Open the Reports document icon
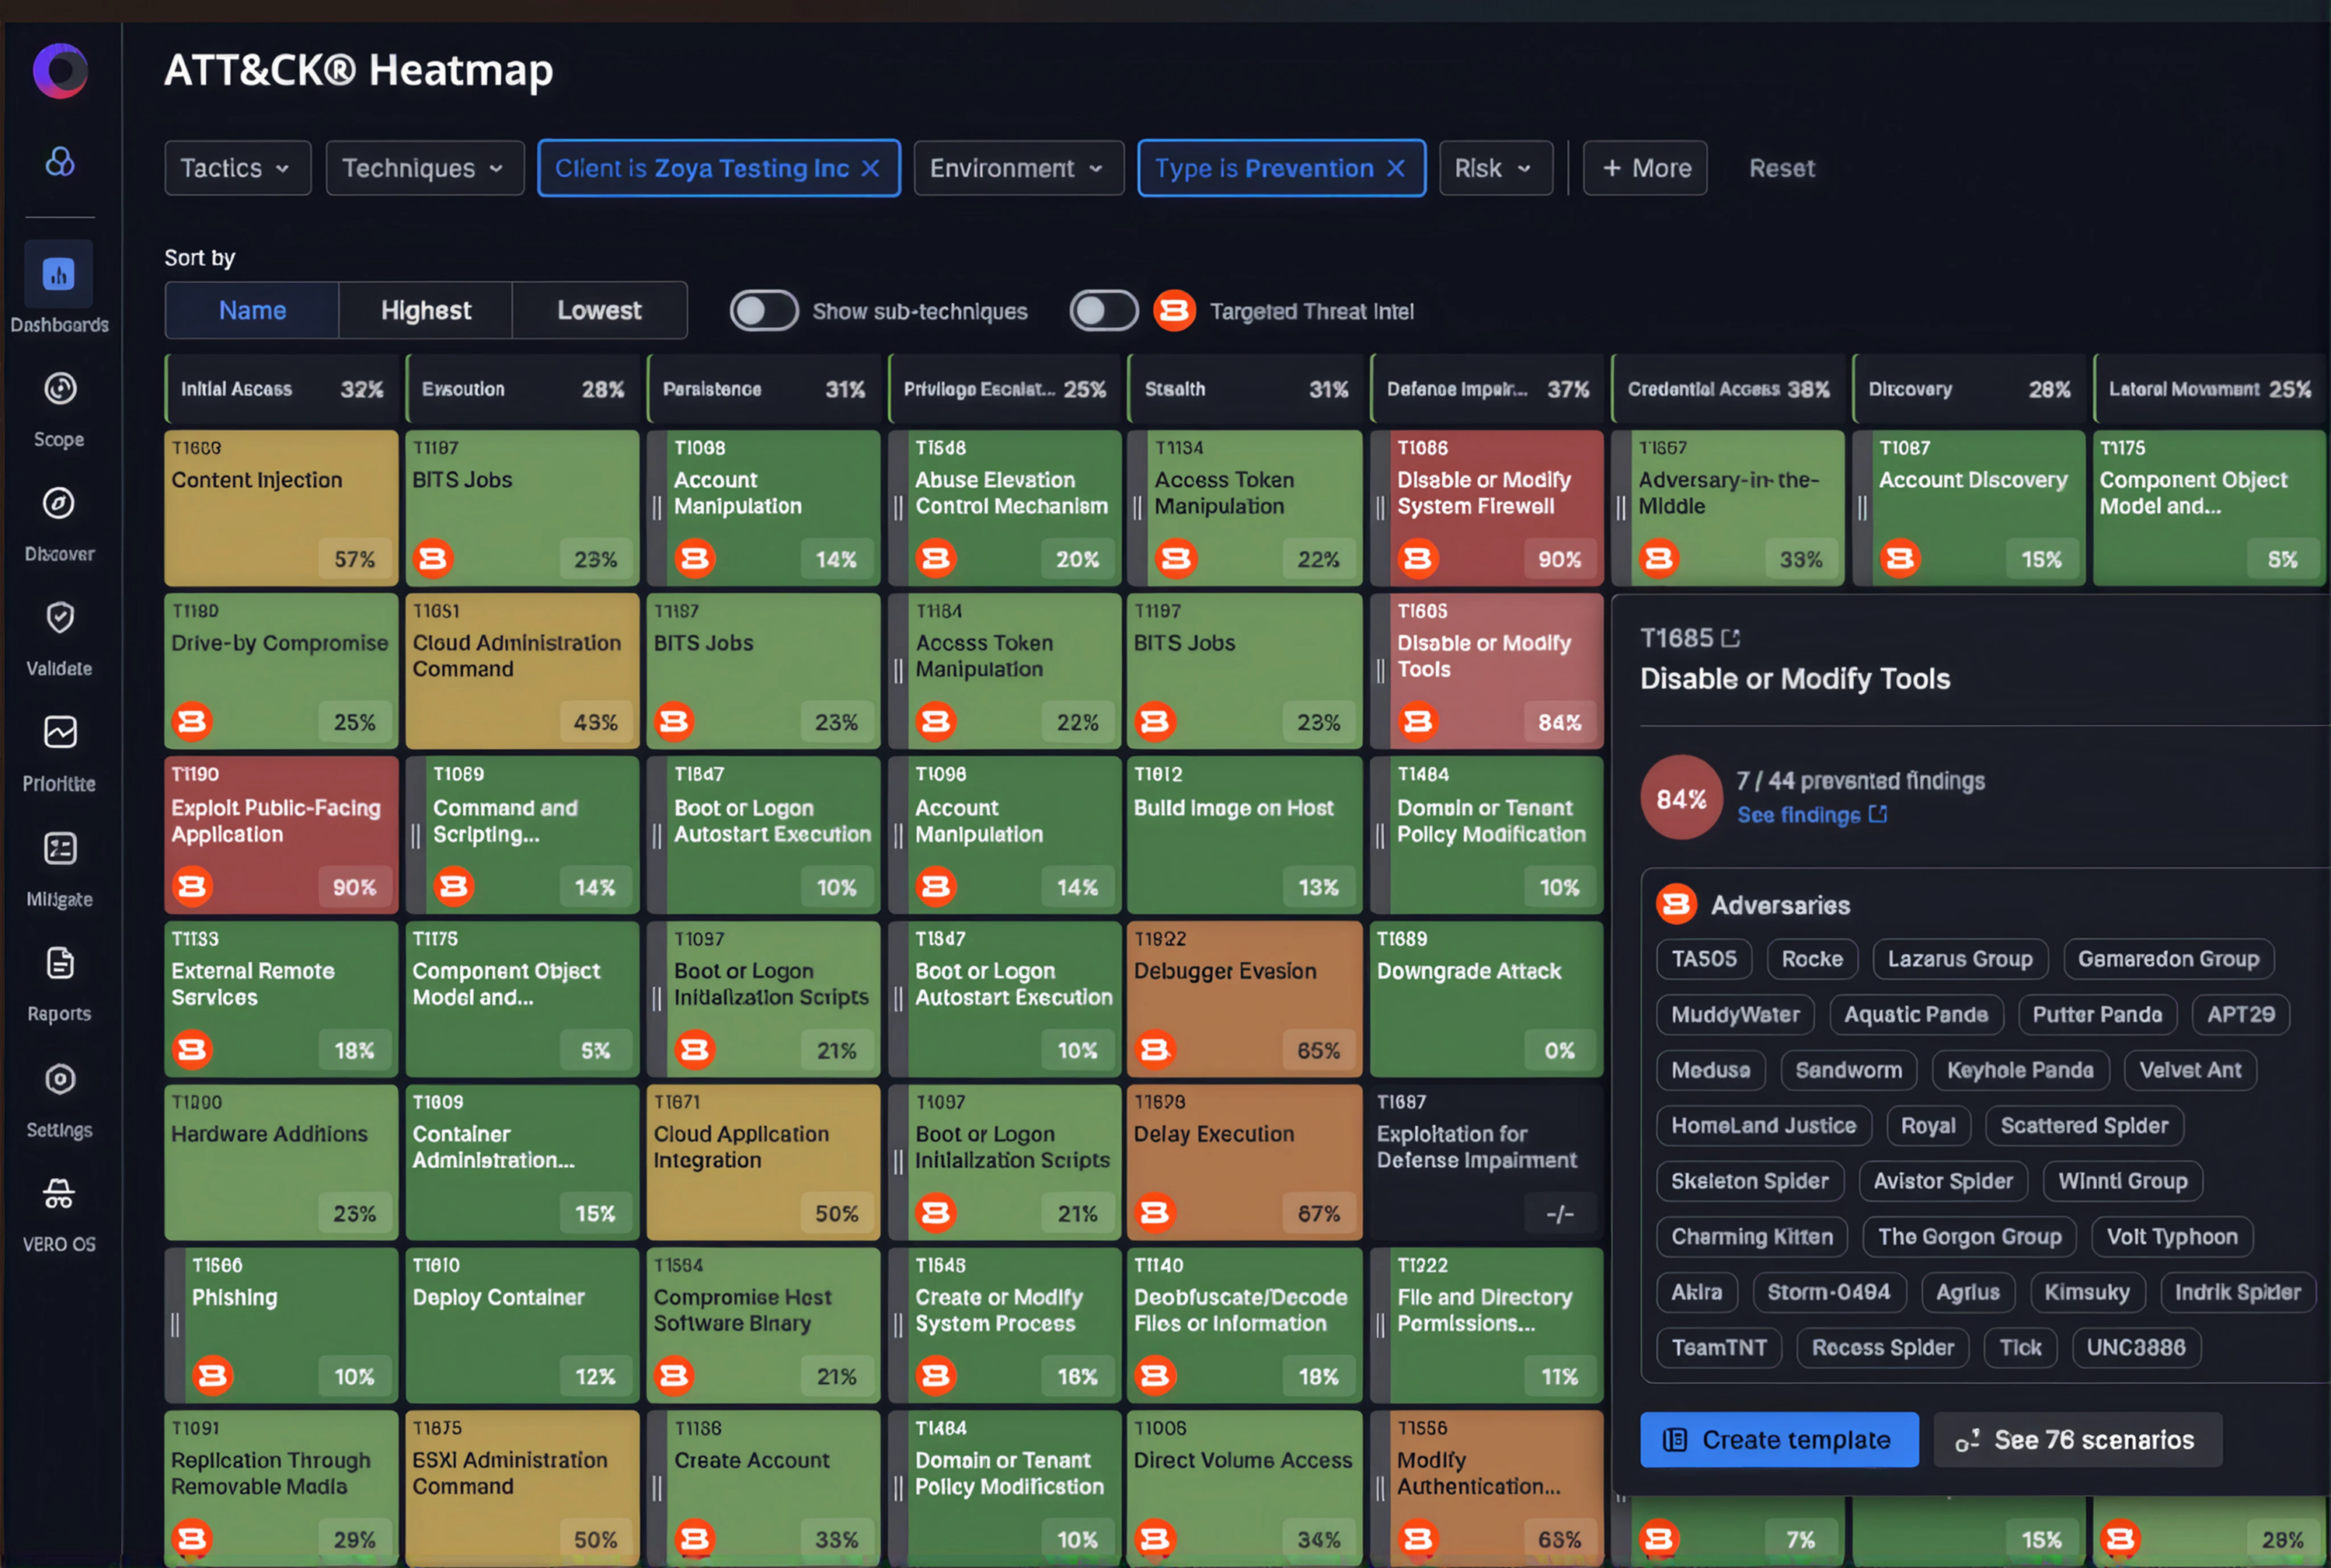Viewport: 2331px width, 1568px height. coord(60,963)
